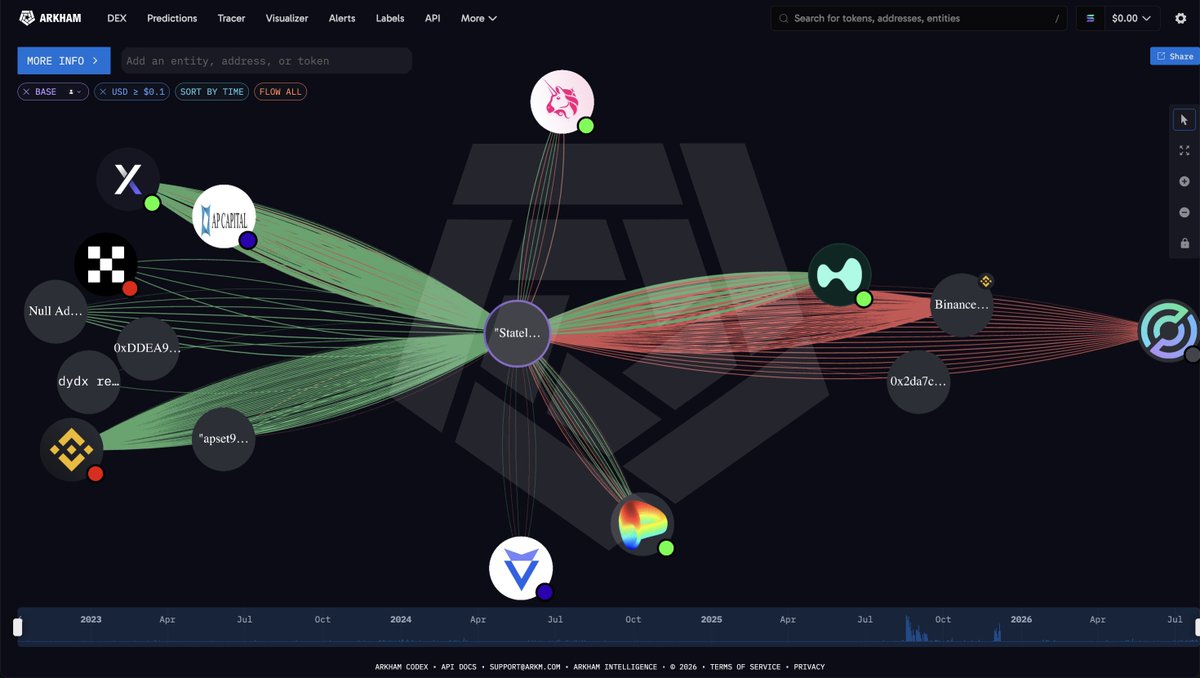Viewport: 1200px width, 678px height.
Task: Expand the More menu
Action: point(479,18)
